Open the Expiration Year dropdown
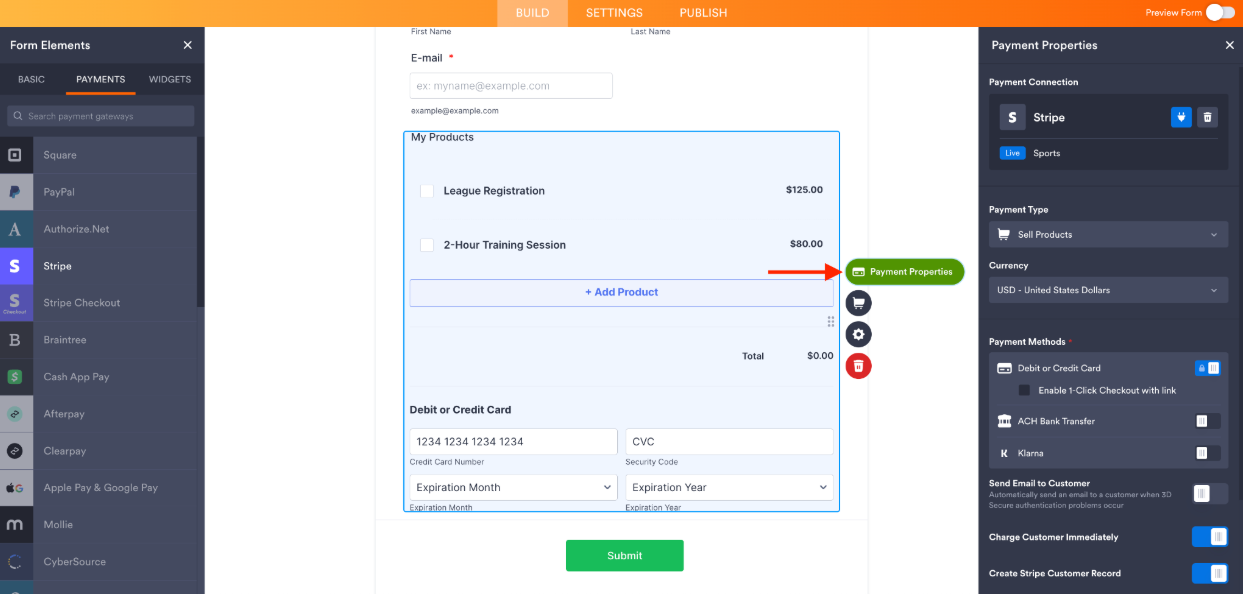 click(x=729, y=487)
